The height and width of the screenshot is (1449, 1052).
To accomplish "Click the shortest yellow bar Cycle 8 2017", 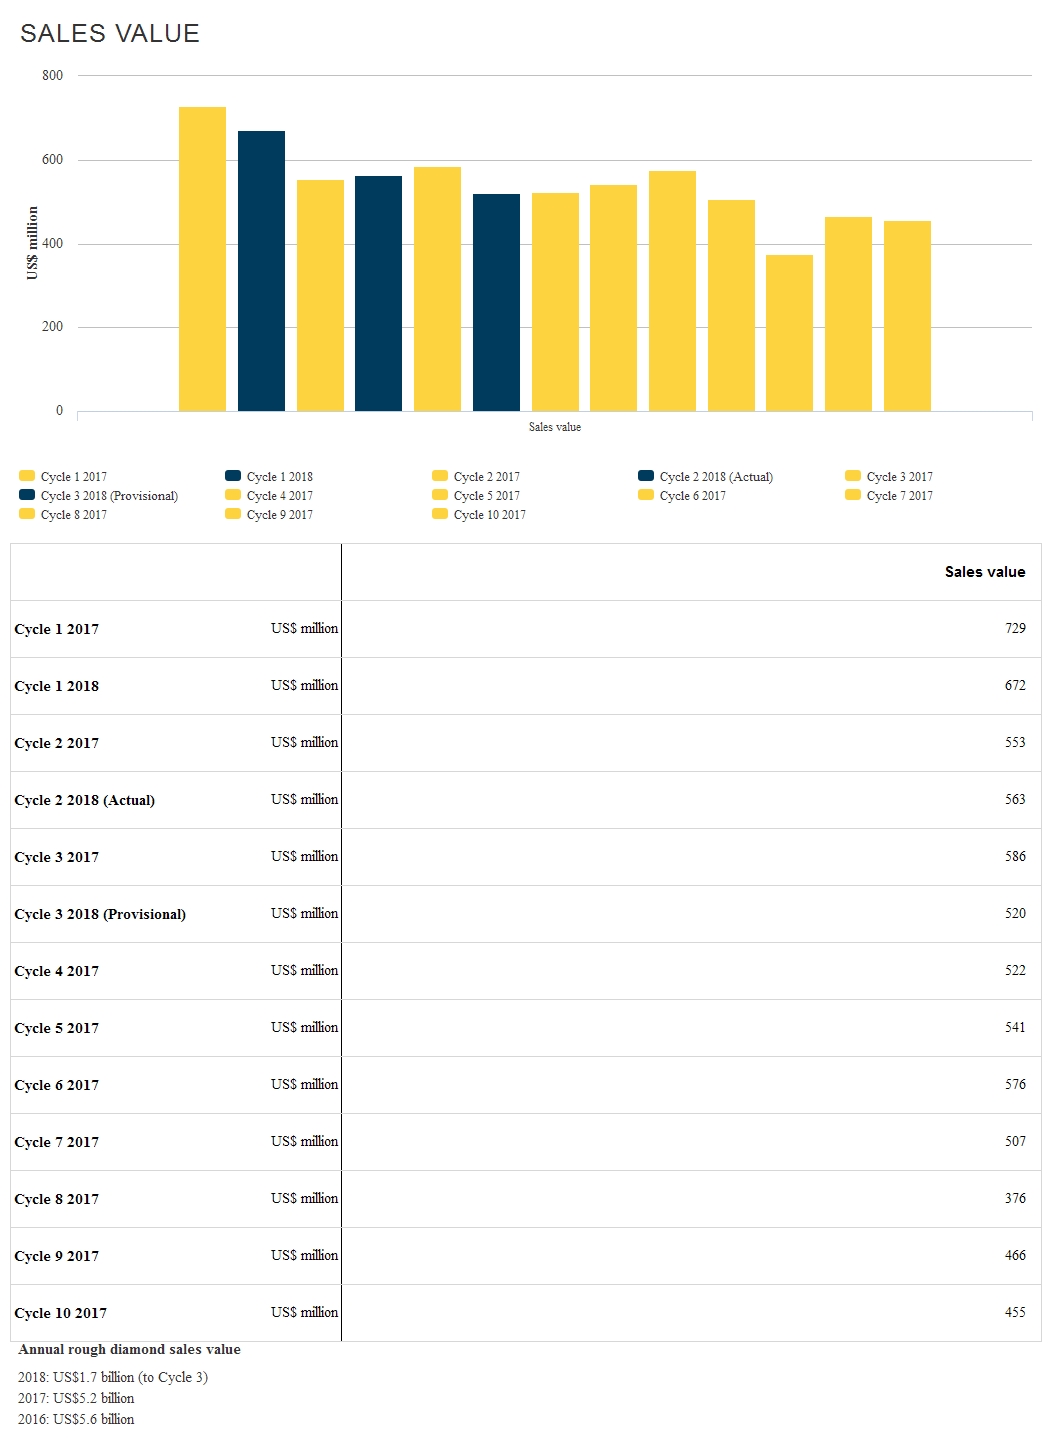I will (789, 333).
